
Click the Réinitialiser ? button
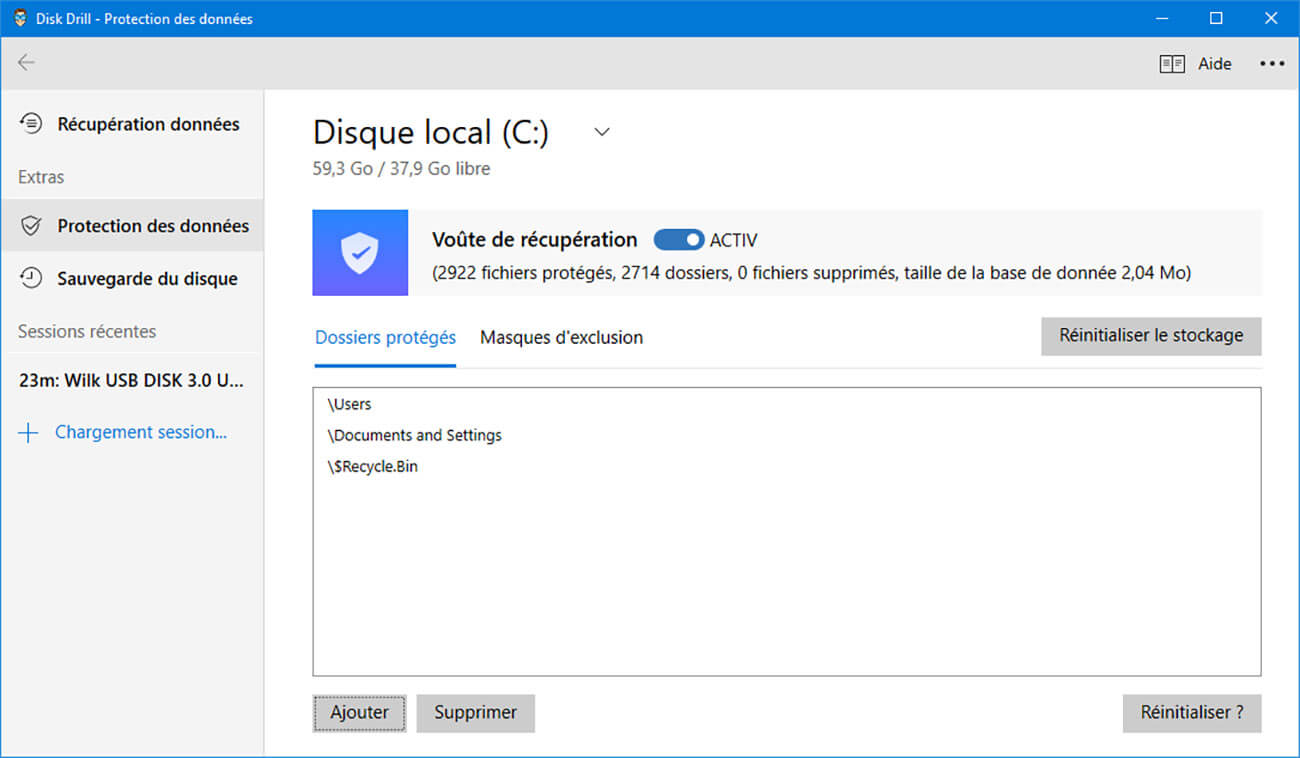point(1192,712)
